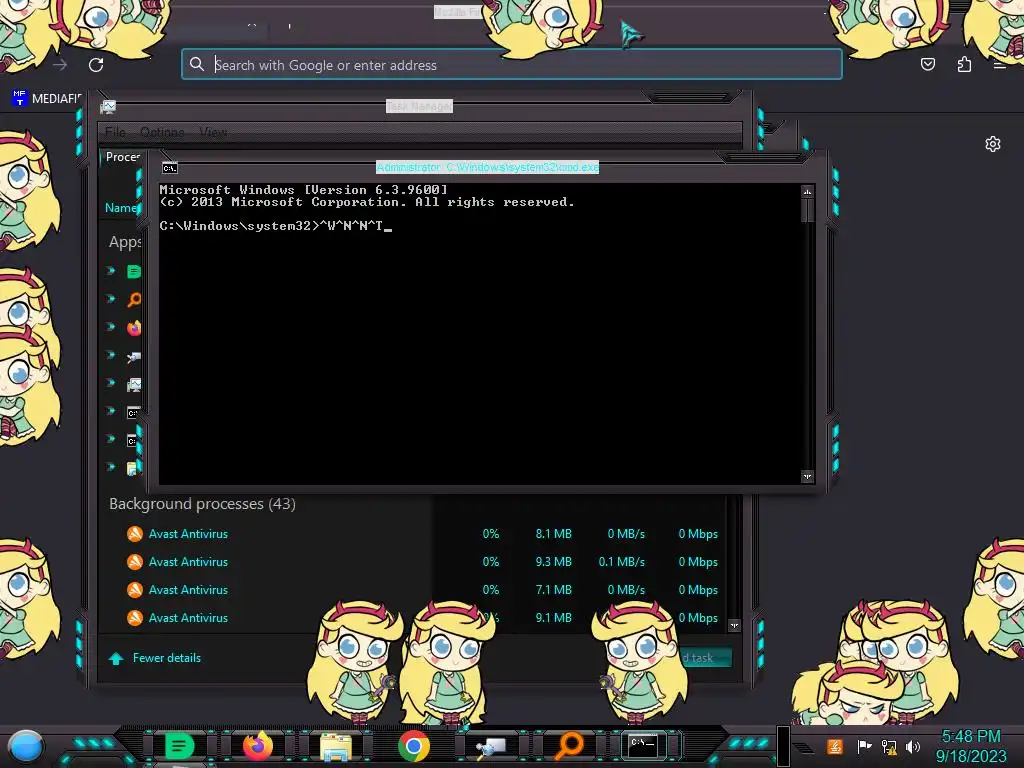1024x768 pixels.
Task: Expand the green notes app row
Action: [x=111, y=270]
